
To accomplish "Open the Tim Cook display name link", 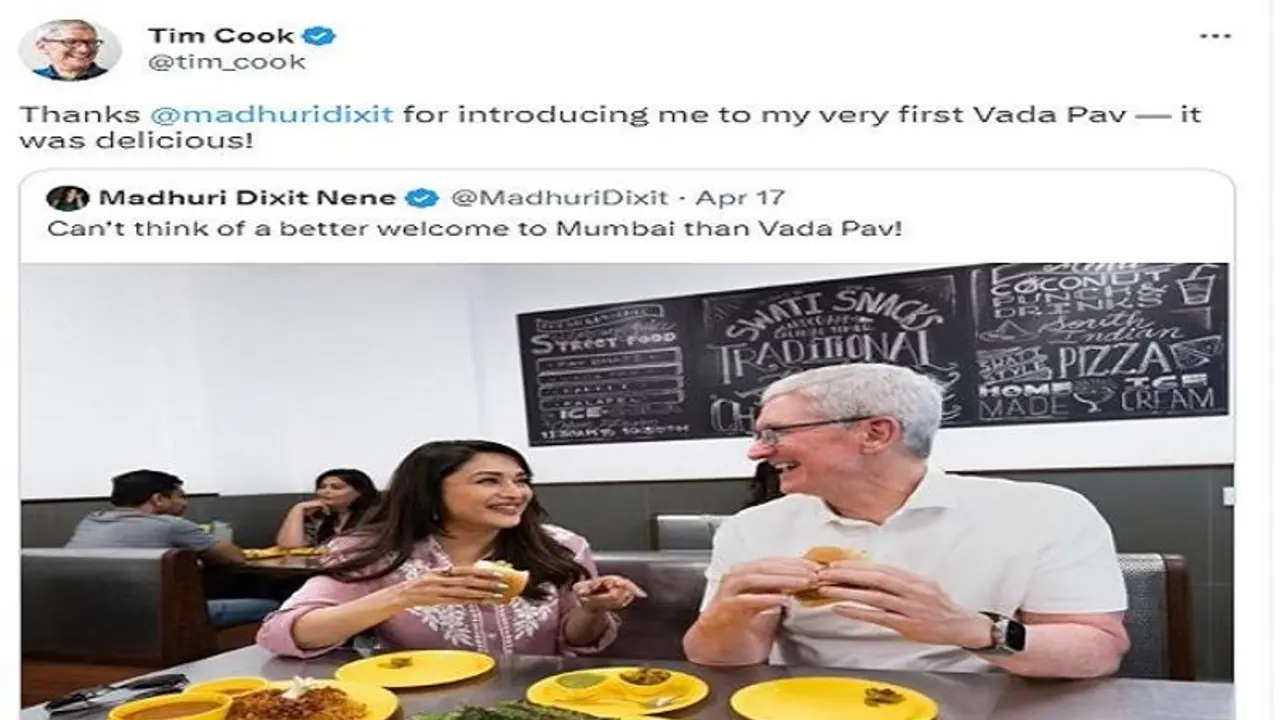I will [221, 36].
